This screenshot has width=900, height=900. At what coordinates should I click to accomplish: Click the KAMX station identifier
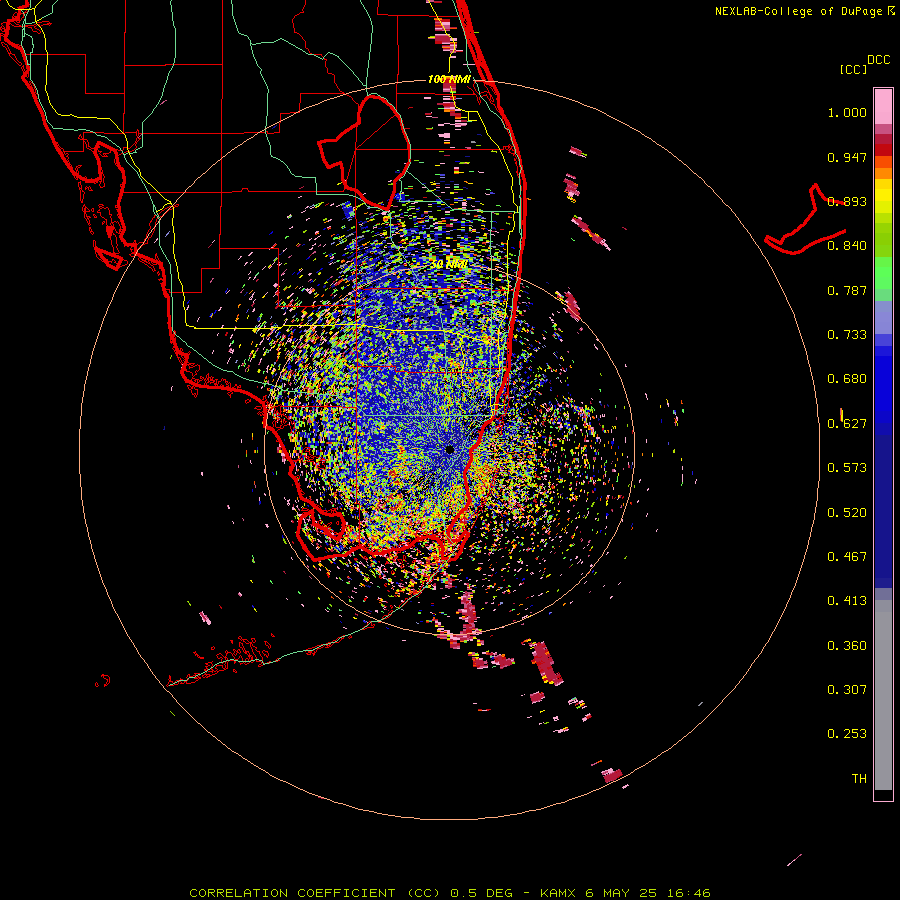pos(558,893)
